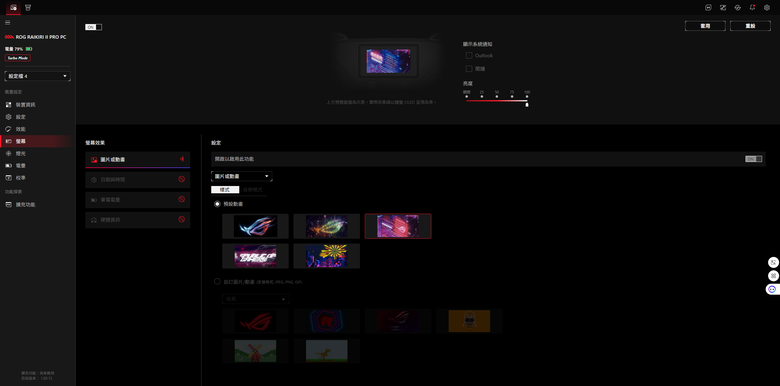Image resolution: width=780 pixels, height=386 pixels.
Task: Open the chat assistant floating icon
Action: click(773, 289)
